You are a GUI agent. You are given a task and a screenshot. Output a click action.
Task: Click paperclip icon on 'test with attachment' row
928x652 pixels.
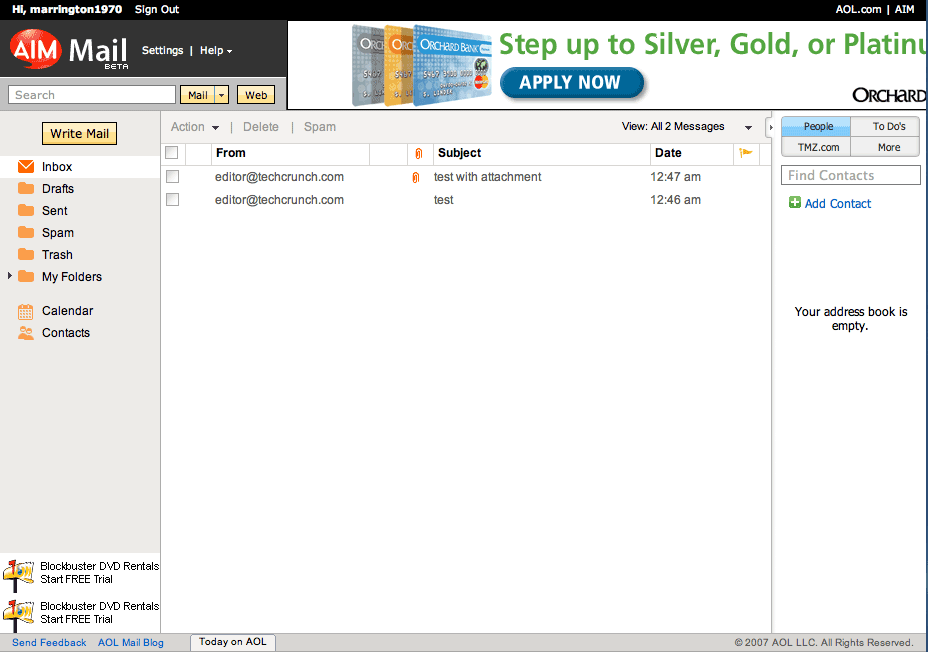pyautogui.click(x=415, y=177)
